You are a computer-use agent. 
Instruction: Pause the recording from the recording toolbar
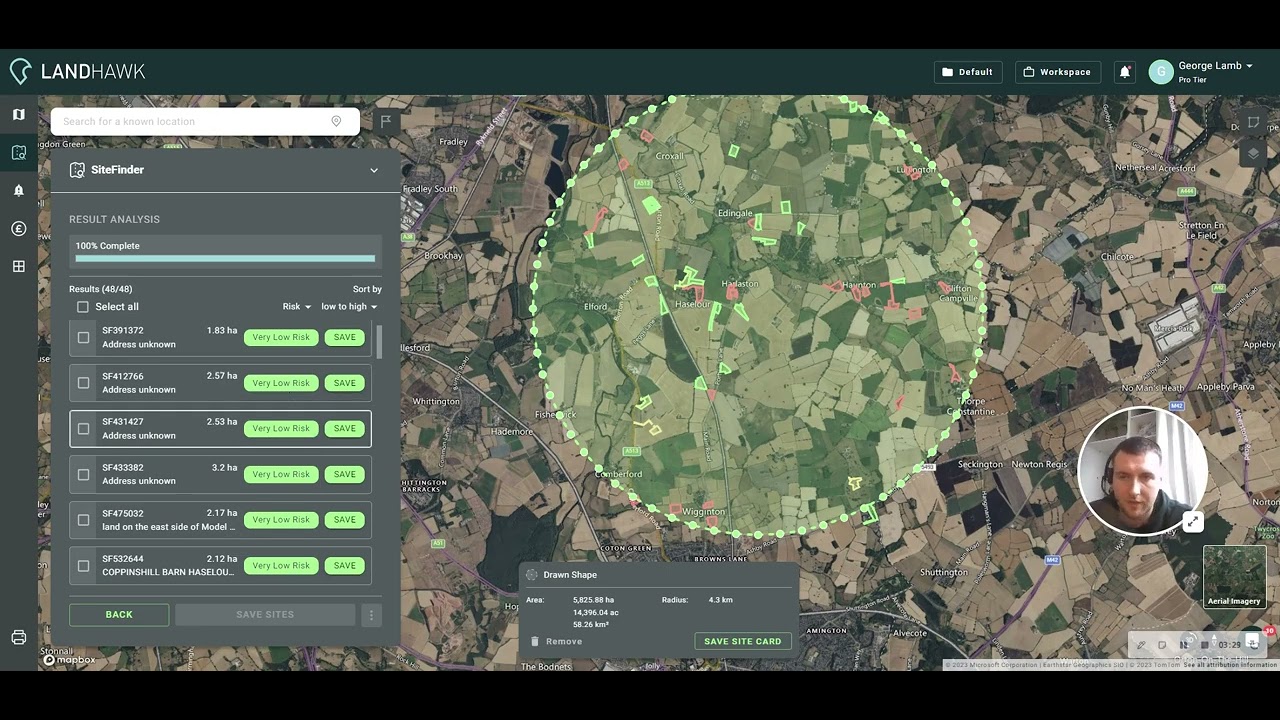point(1184,645)
